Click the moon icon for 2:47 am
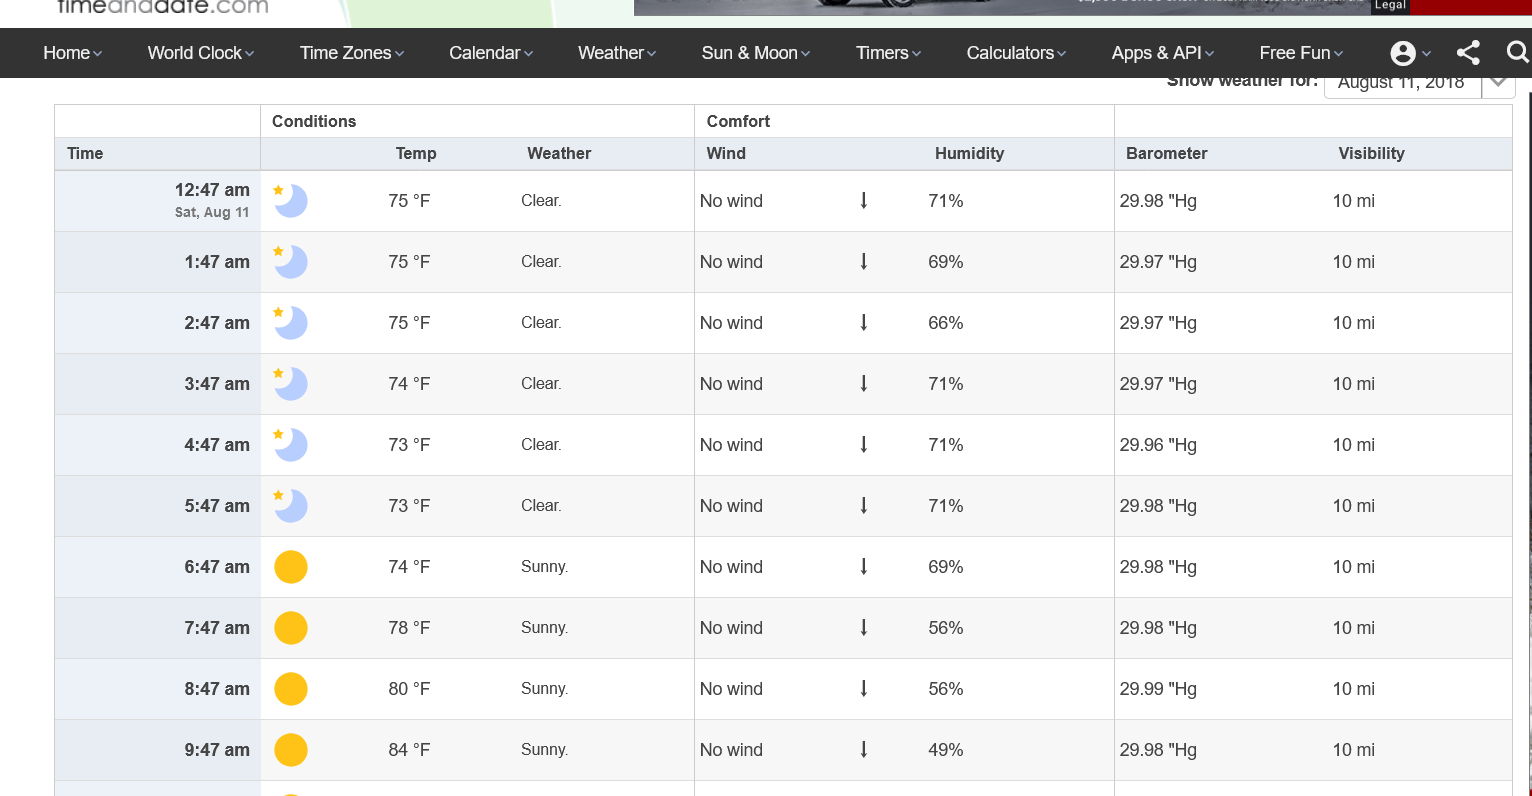 (x=290, y=323)
